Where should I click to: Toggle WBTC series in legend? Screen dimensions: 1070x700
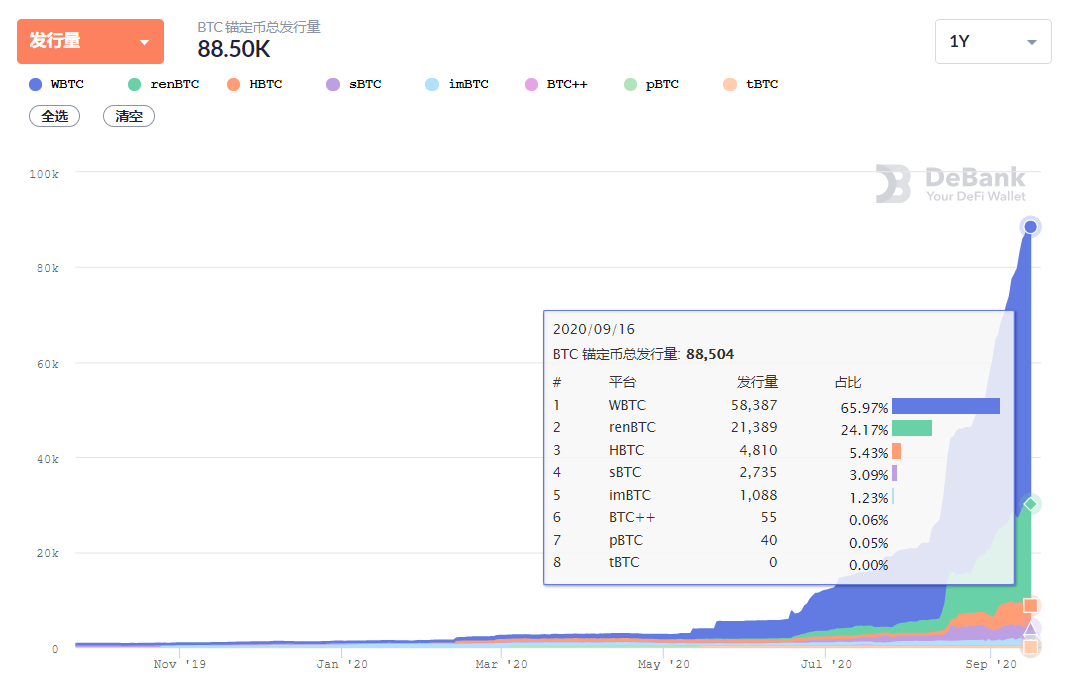click(57, 84)
